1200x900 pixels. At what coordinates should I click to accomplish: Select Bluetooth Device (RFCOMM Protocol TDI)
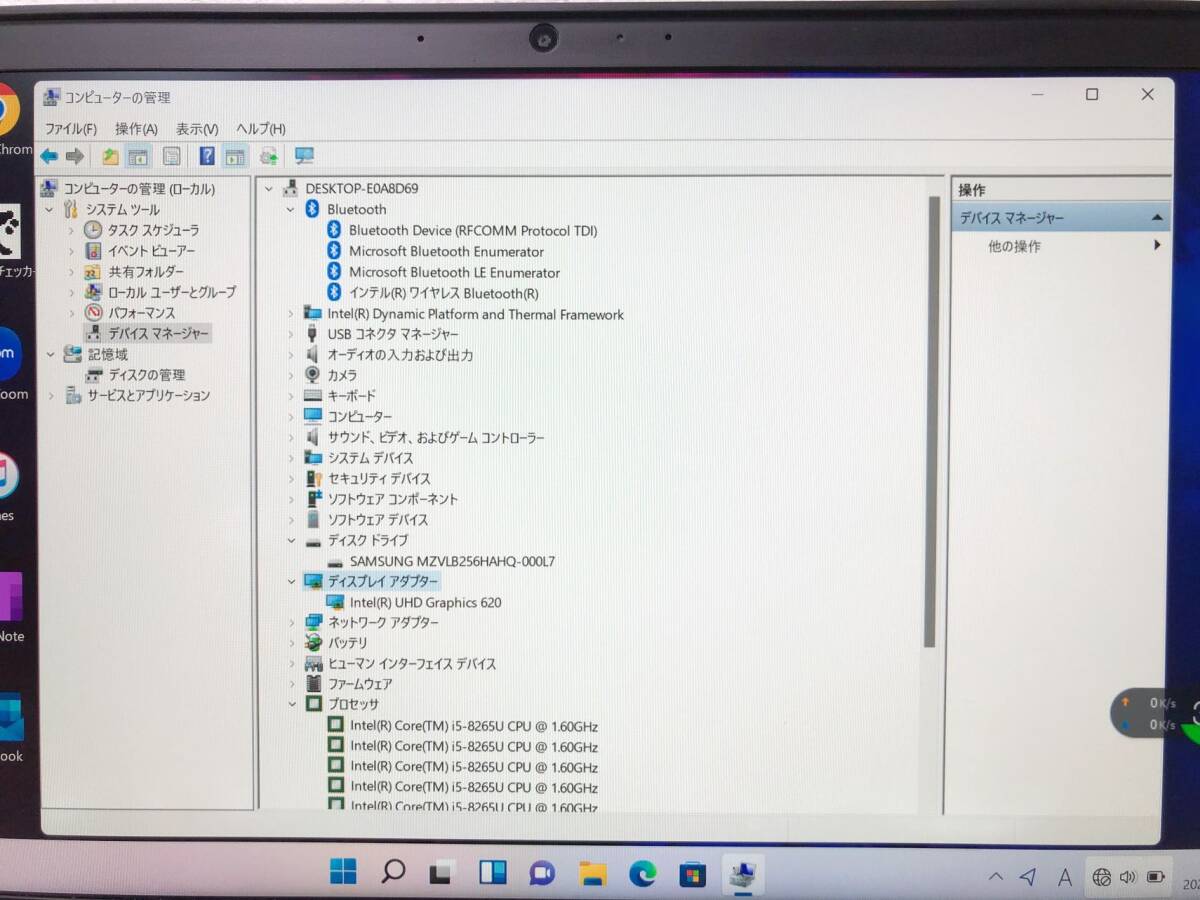473,231
